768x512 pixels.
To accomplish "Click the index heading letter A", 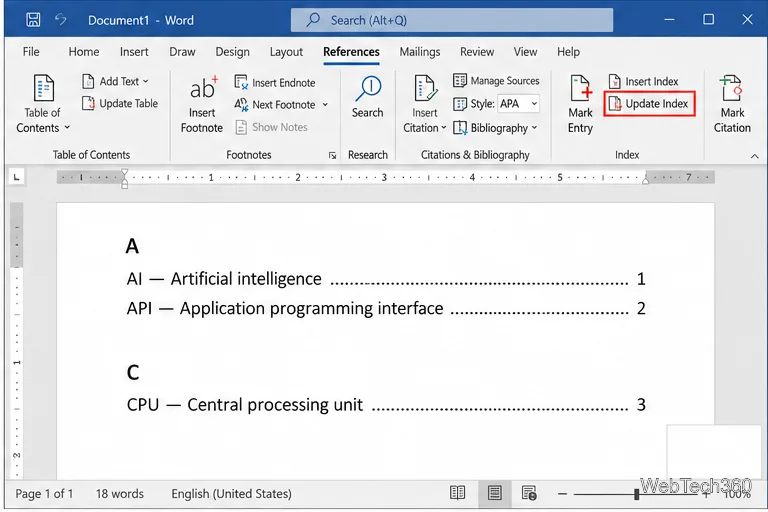I will pos(132,246).
